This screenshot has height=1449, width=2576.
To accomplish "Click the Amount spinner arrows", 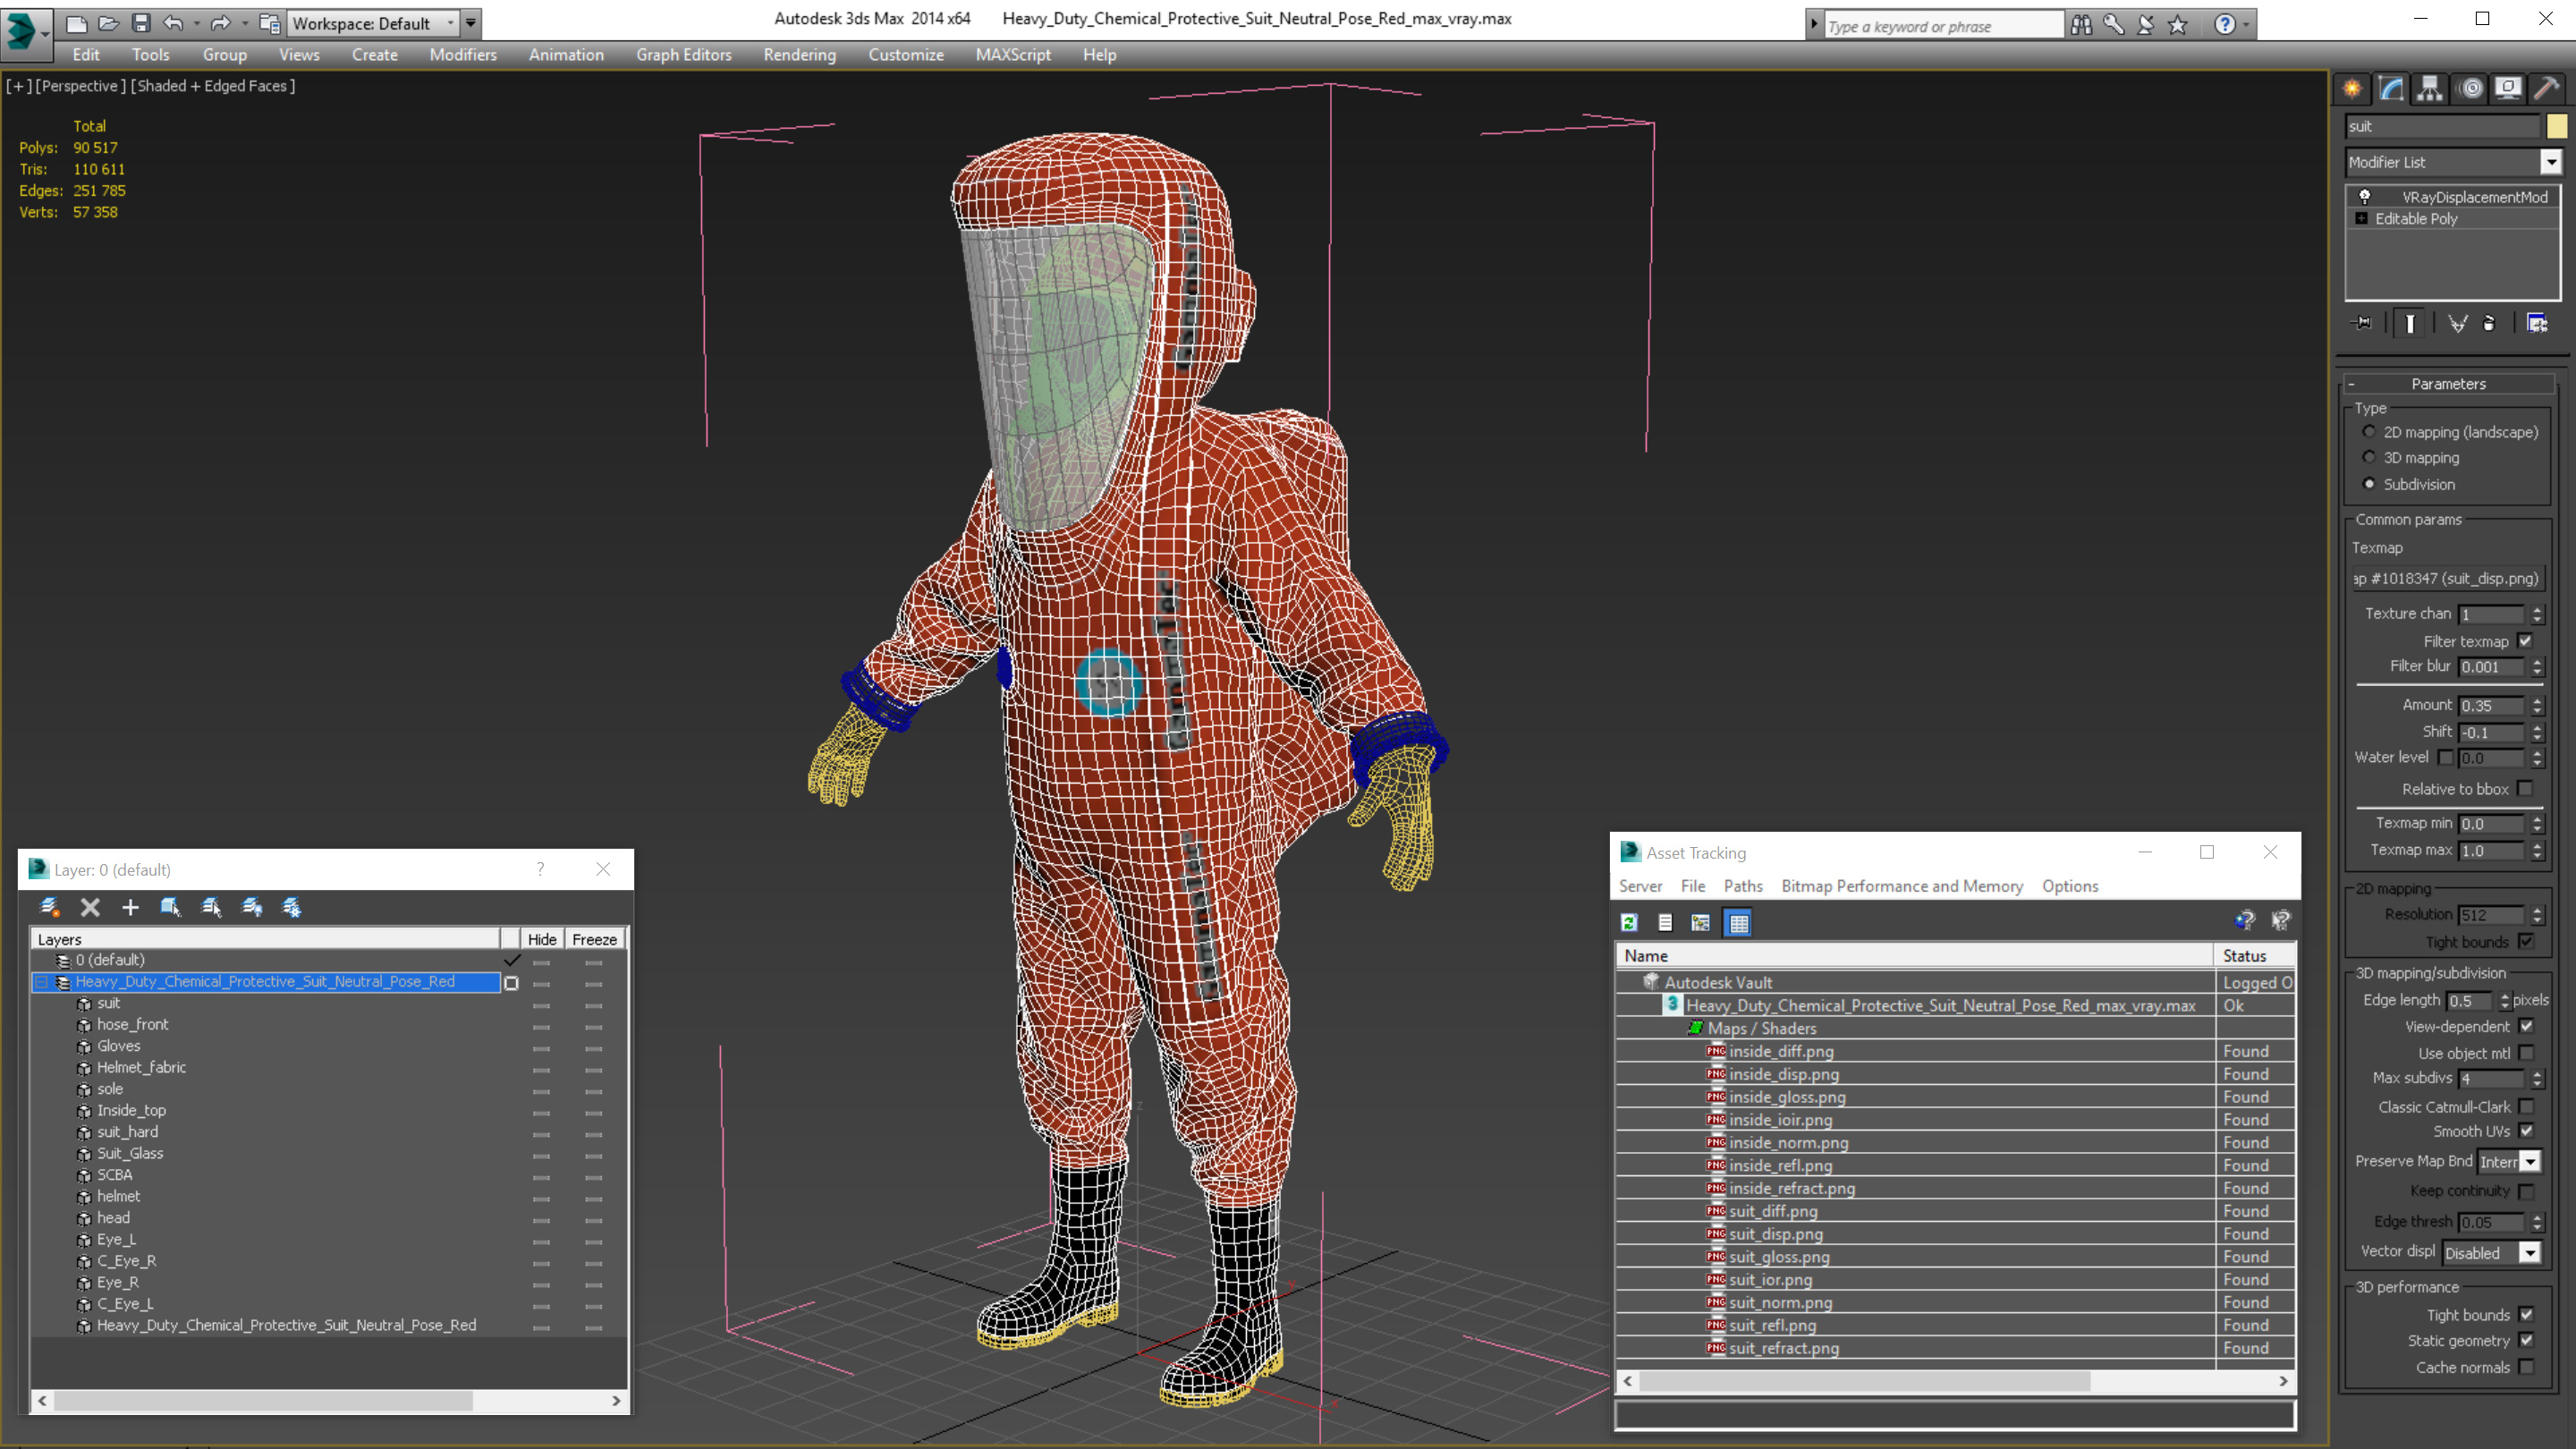I will [2537, 705].
